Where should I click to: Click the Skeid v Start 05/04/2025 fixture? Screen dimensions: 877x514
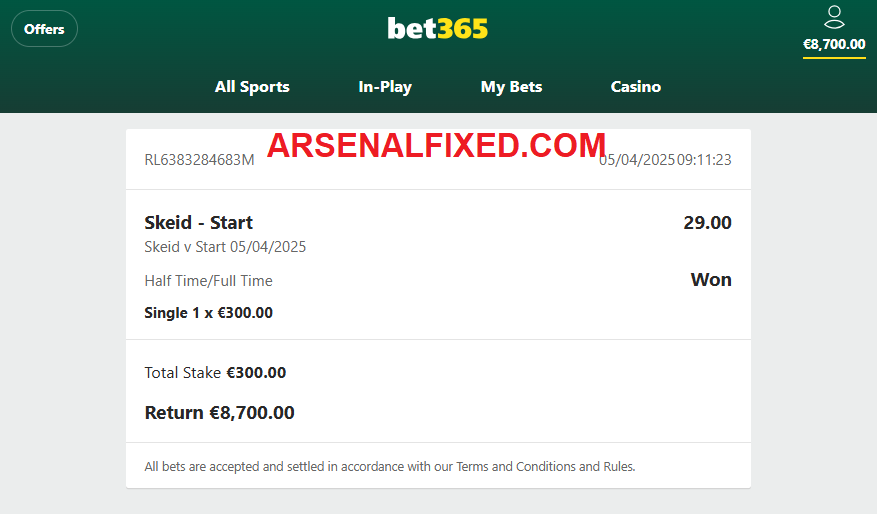(225, 247)
